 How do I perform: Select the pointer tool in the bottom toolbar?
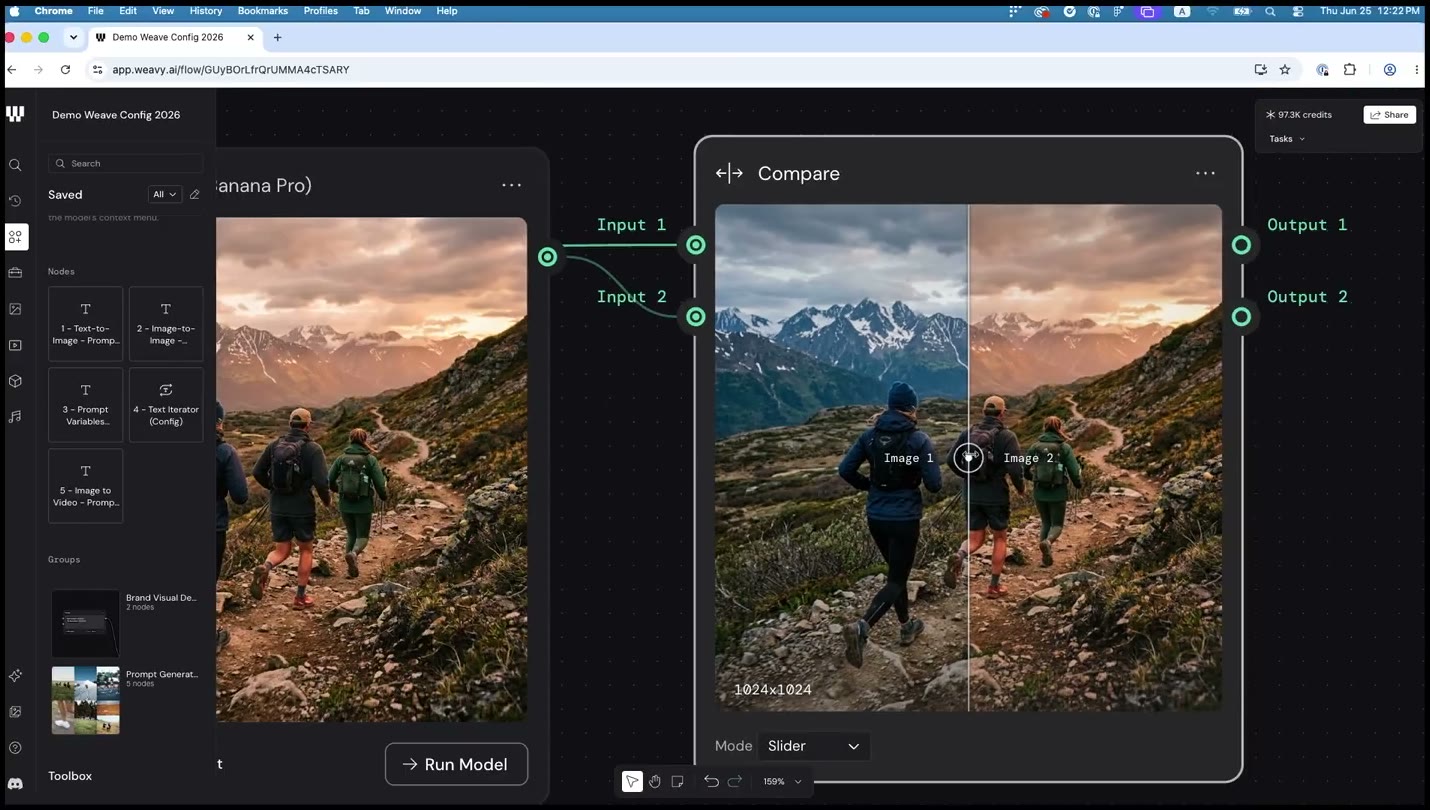632,781
